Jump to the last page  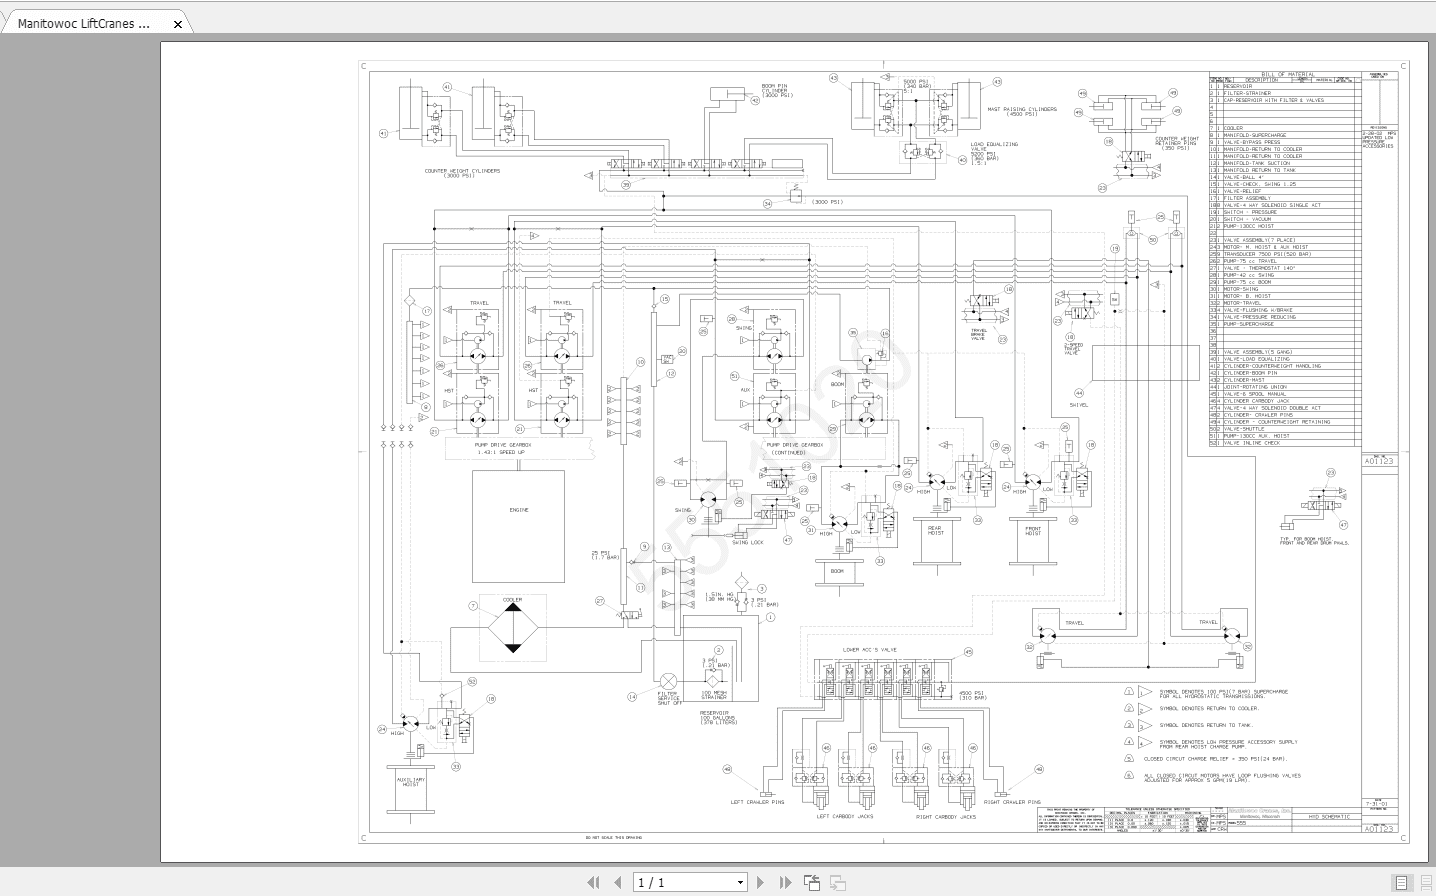click(x=785, y=882)
